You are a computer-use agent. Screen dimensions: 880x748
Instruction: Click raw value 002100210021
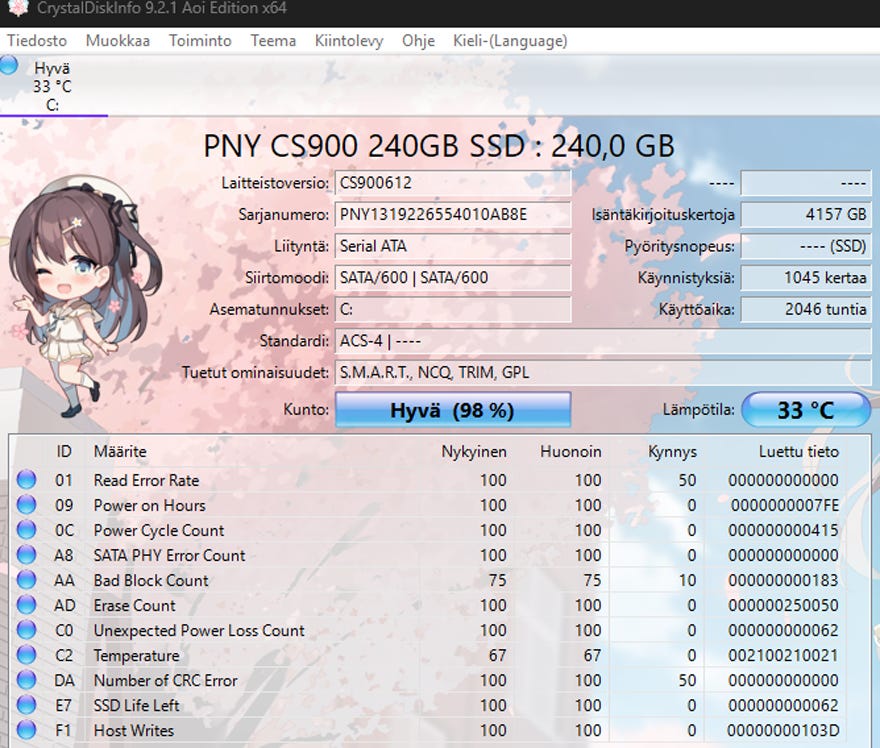(783, 655)
